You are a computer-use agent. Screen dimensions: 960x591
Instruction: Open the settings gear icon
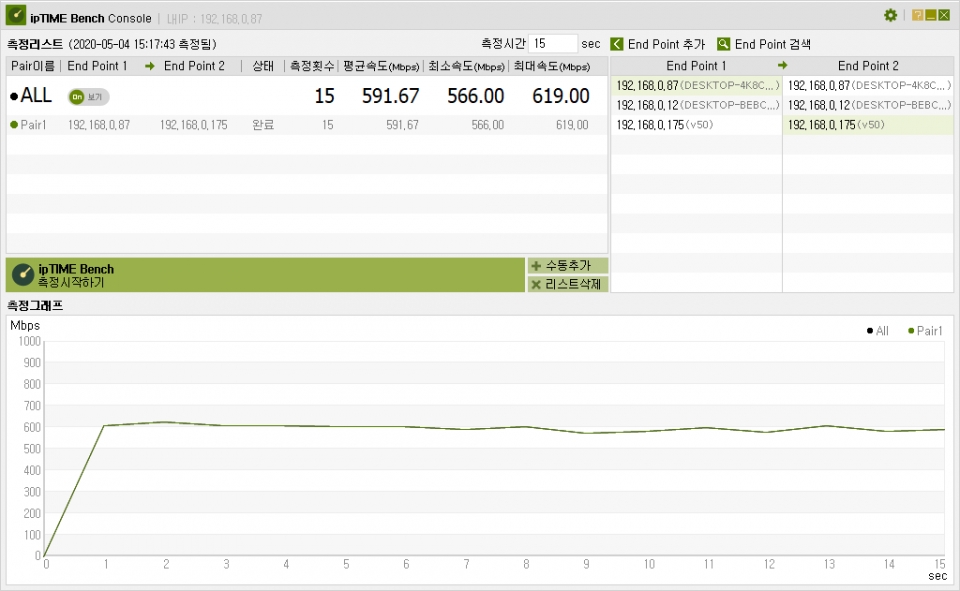pos(890,16)
